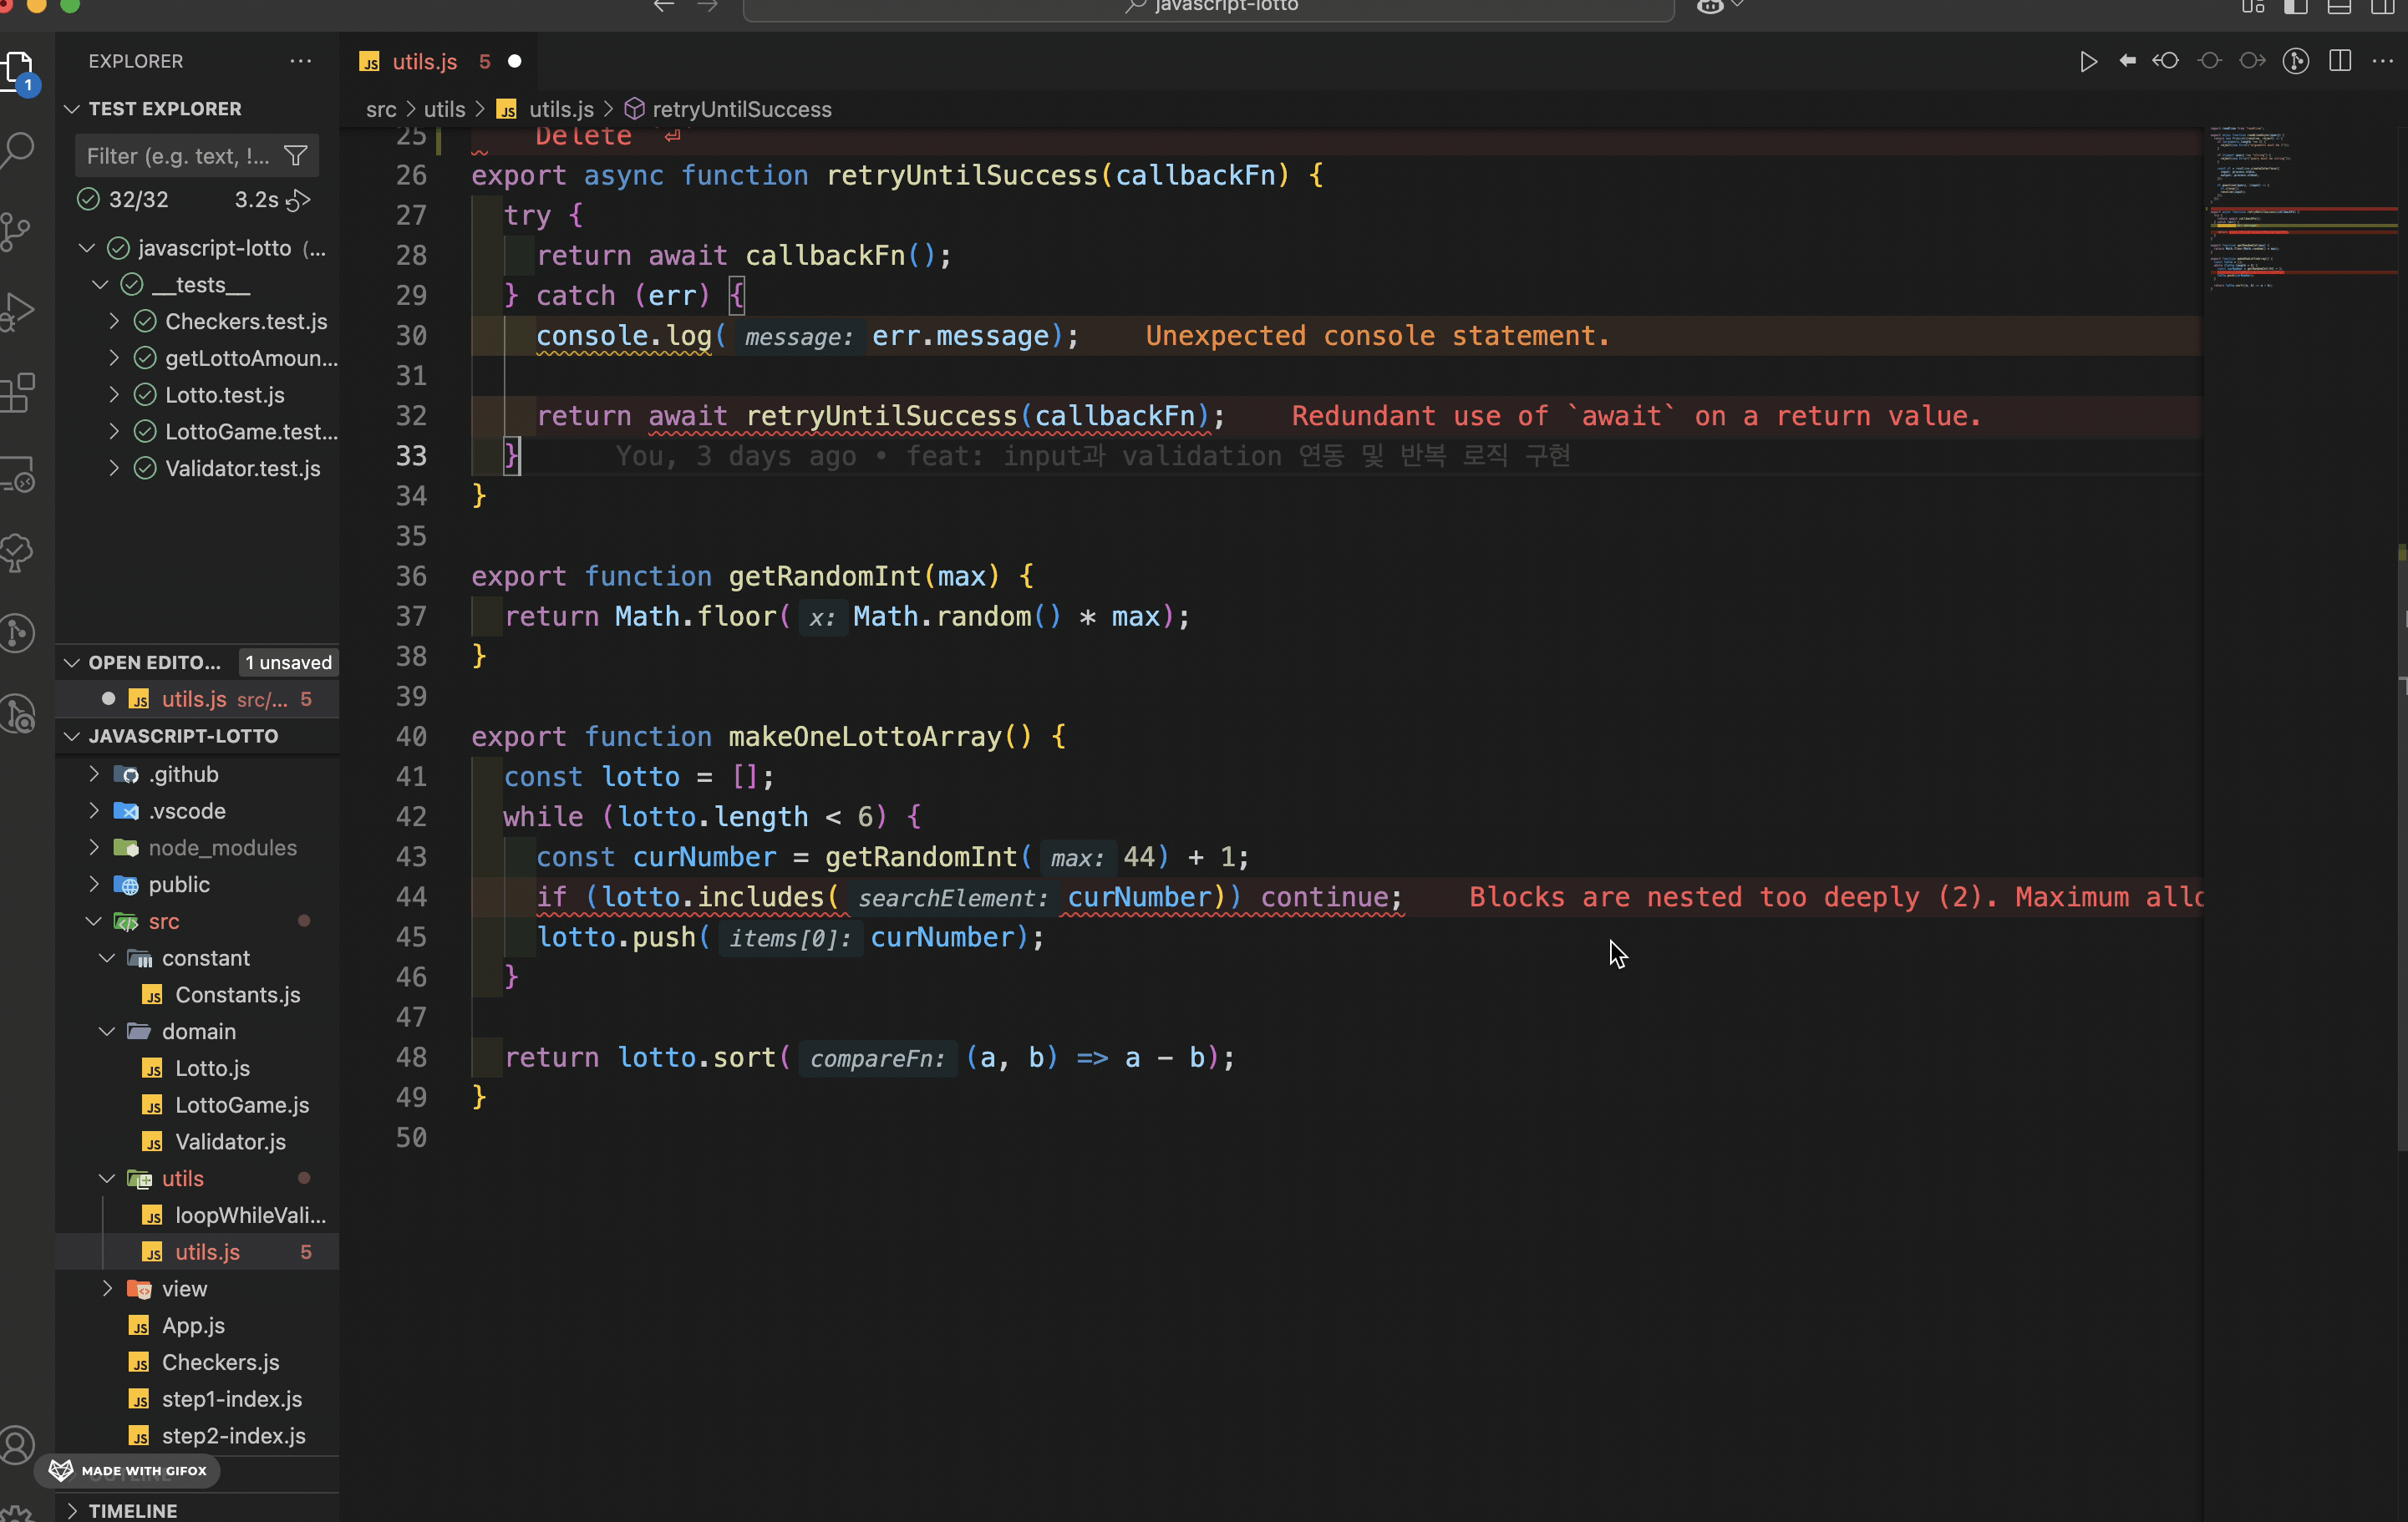Open the Git Graph icon in the activity bar
Image resolution: width=2408 pixels, height=1522 pixels.
(16, 633)
